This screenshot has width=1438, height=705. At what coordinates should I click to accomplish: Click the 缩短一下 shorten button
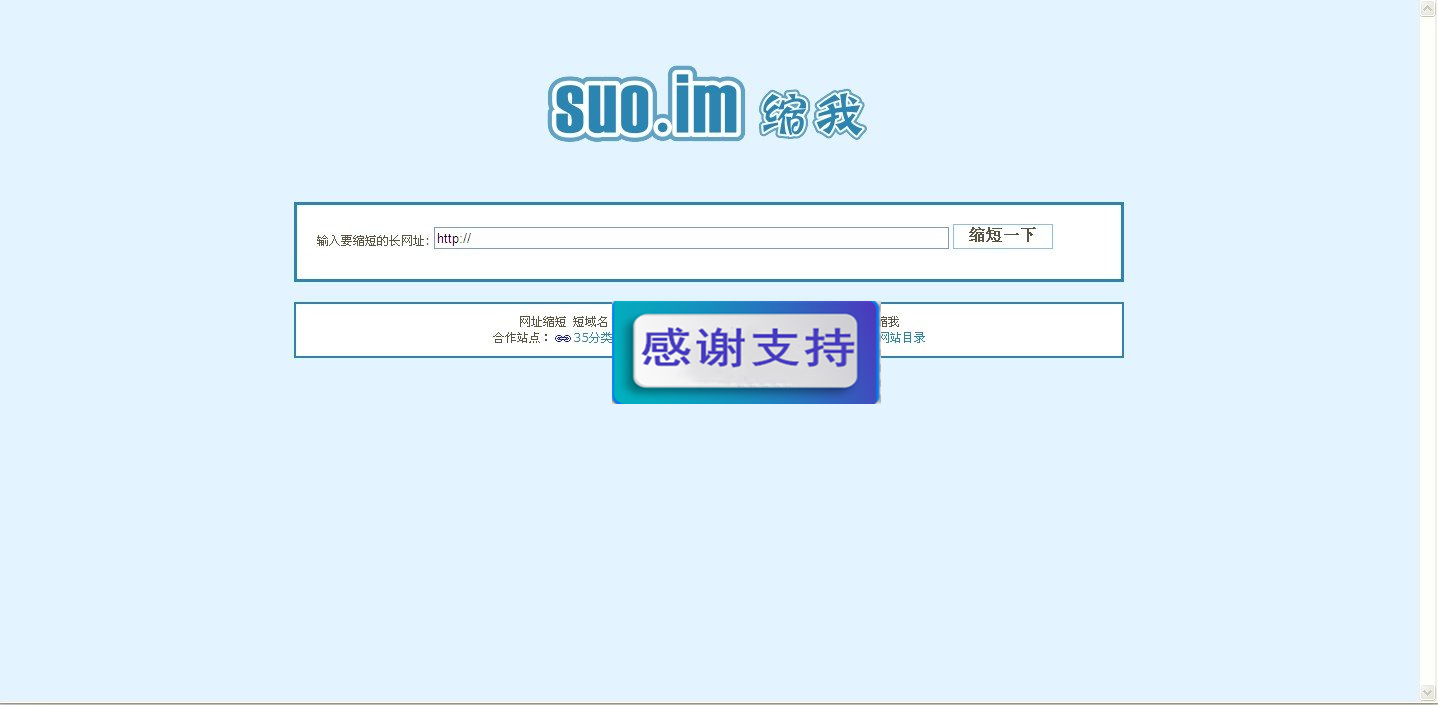1002,236
